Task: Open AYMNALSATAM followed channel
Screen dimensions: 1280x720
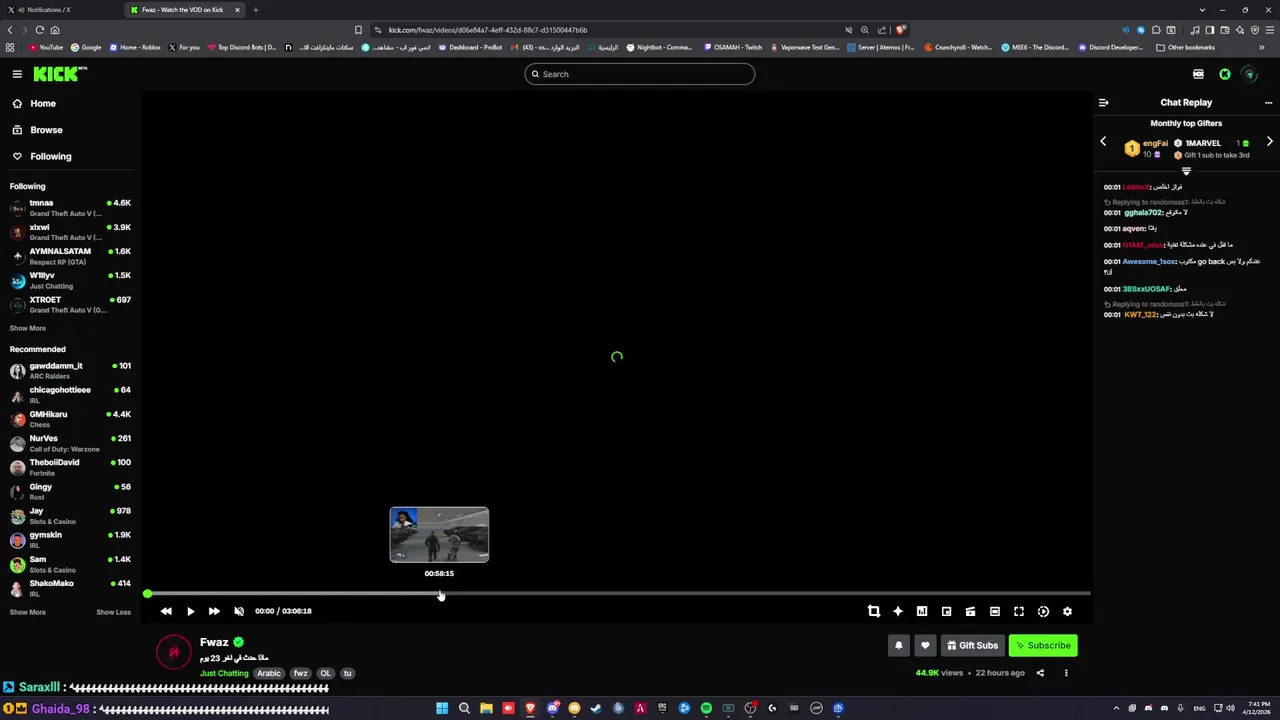Action: pyautogui.click(x=70, y=256)
